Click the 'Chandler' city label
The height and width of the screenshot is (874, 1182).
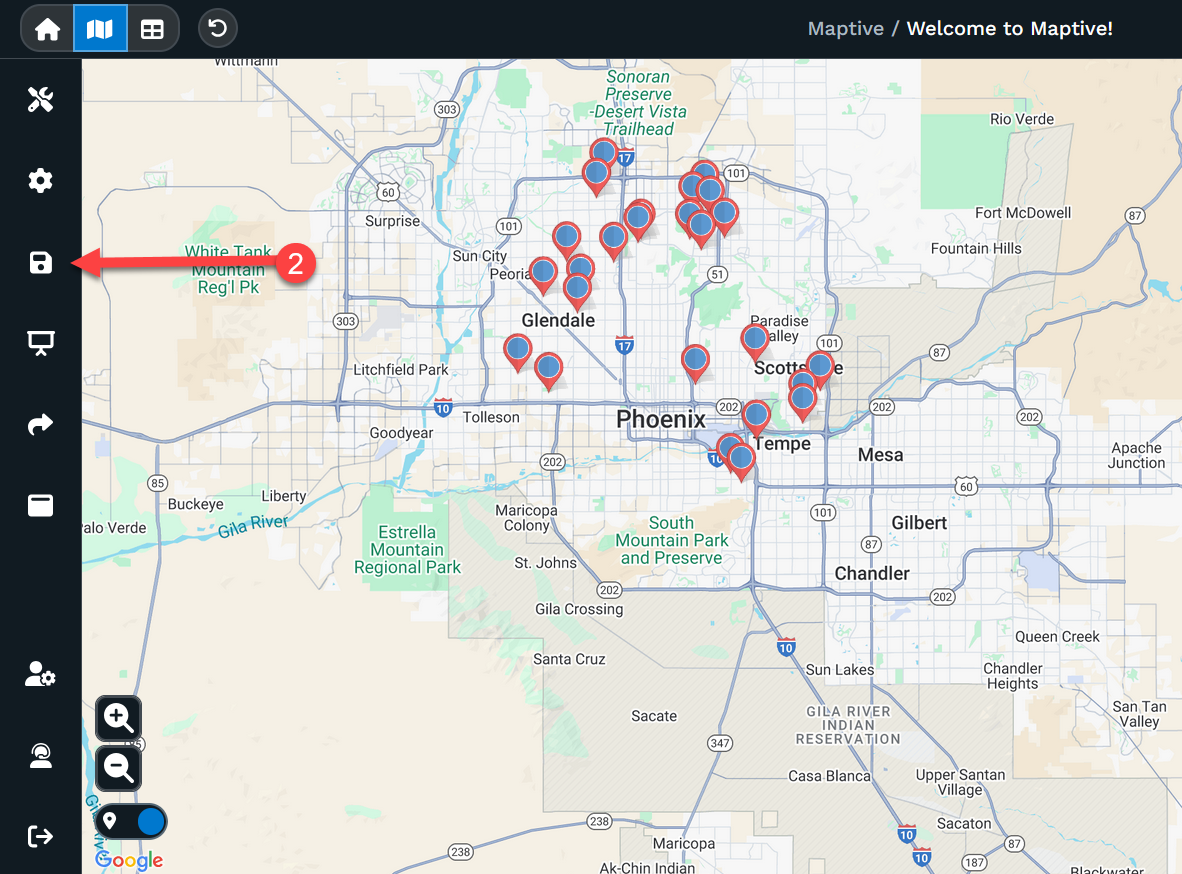871,573
